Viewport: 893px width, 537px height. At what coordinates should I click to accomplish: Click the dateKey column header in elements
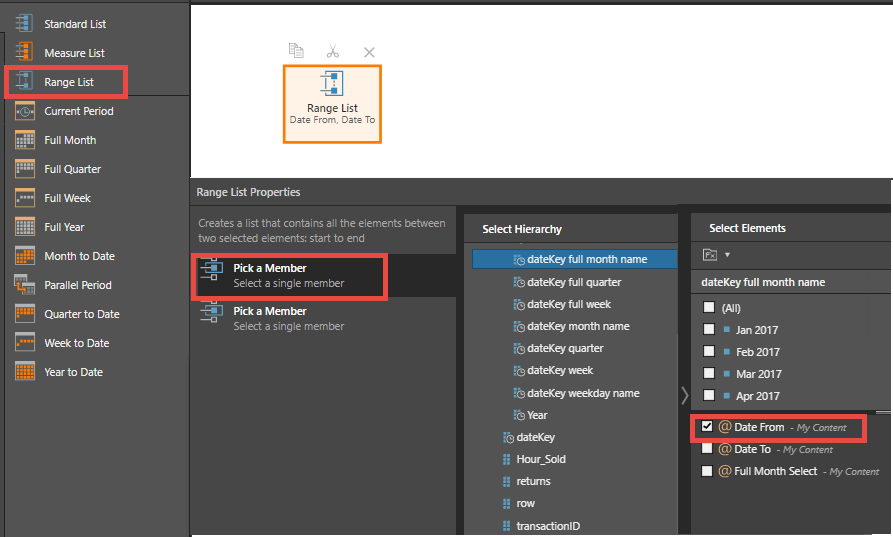coord(763,282)
